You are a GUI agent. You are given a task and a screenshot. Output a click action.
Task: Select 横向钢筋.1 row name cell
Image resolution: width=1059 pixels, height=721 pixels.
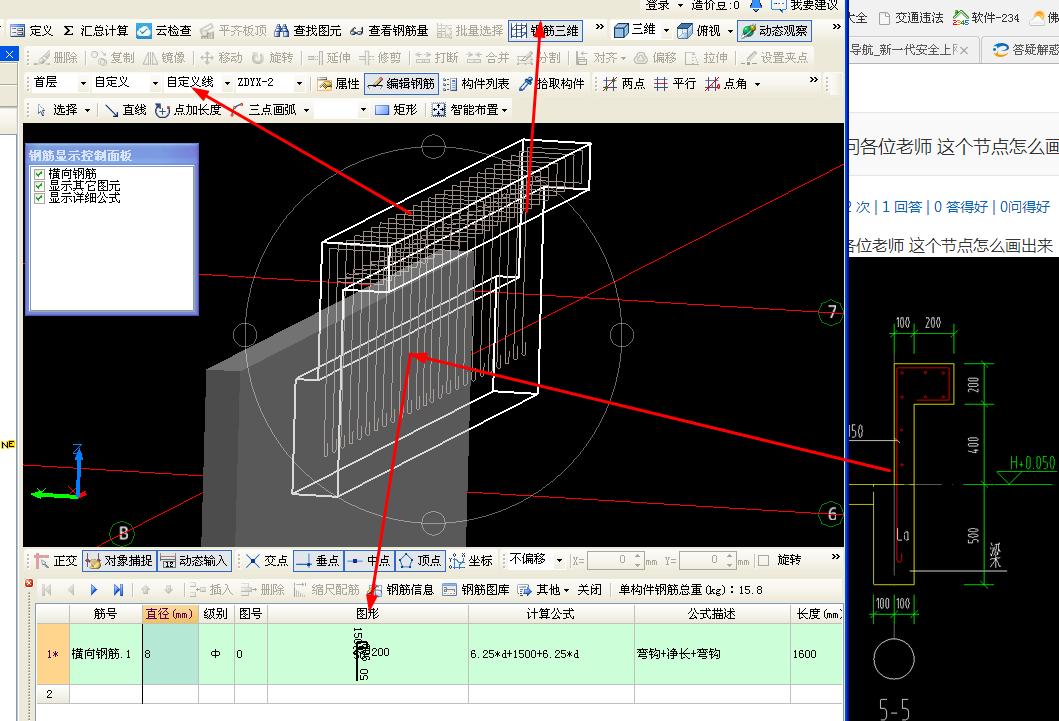click(106, 654)
